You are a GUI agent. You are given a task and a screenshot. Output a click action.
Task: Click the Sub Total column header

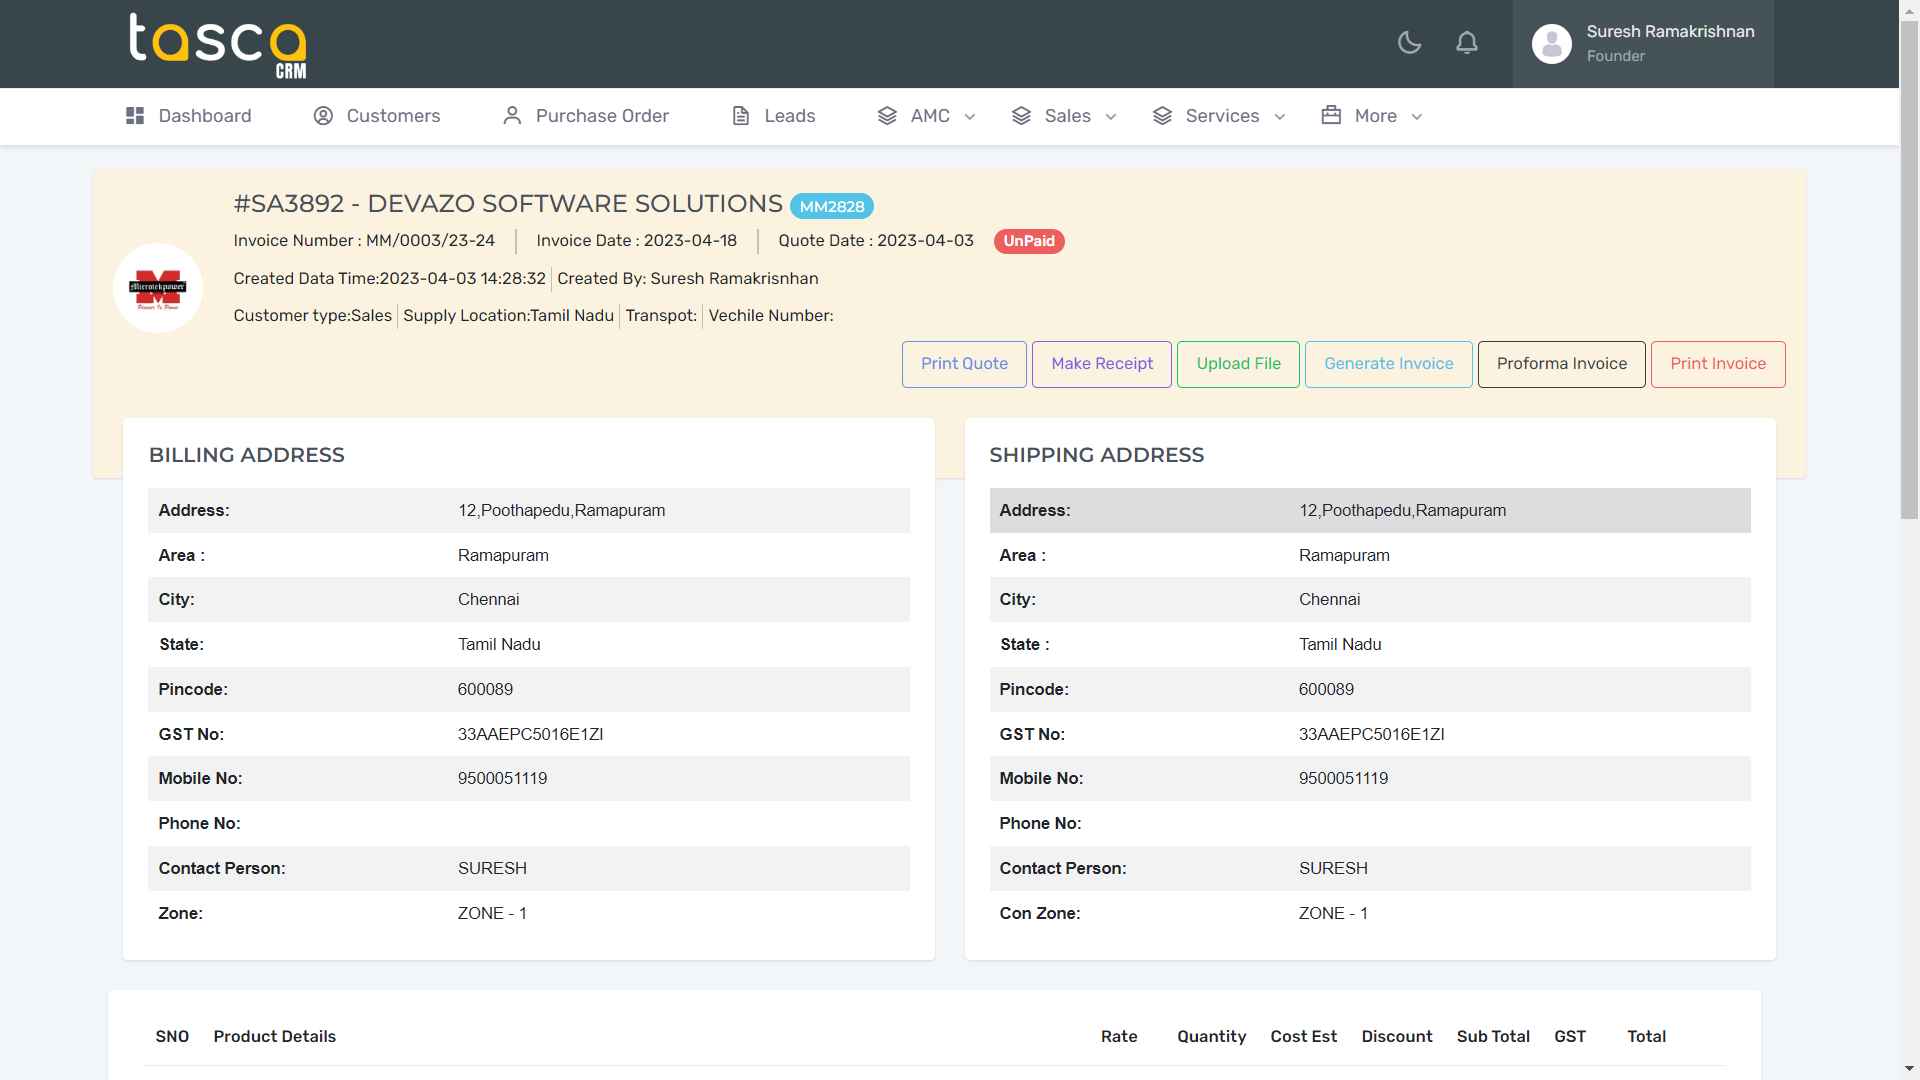tap(1493, 1037)
